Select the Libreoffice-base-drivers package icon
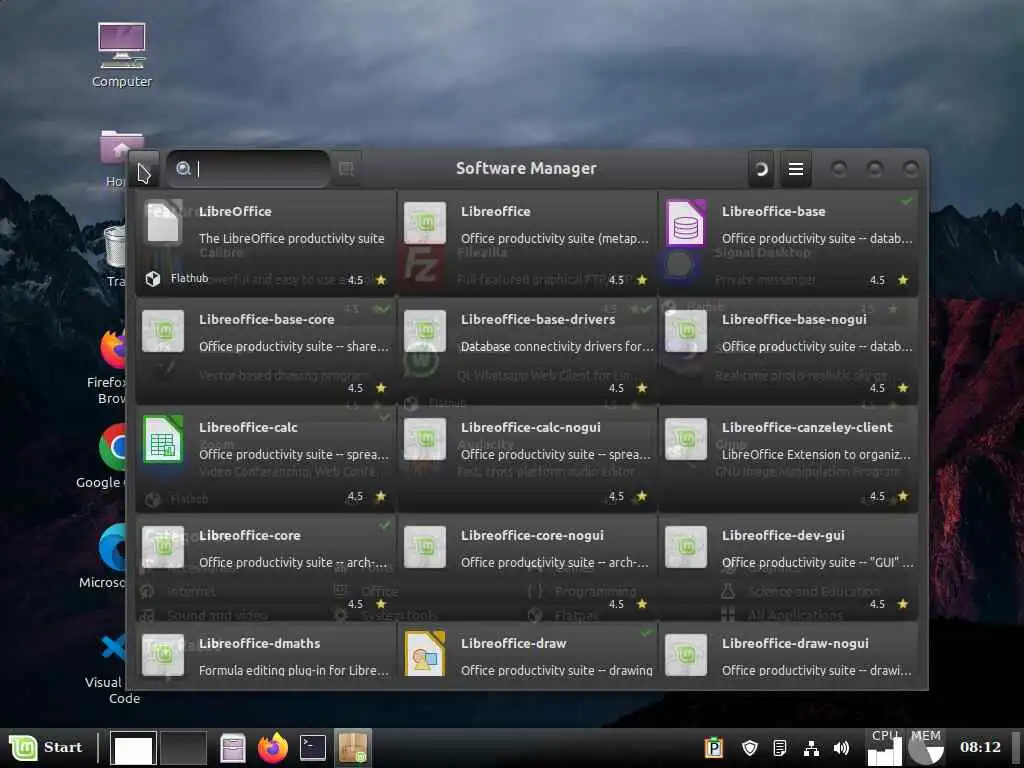This screenshot has height=768, width=1024. (x=424, y=331)
